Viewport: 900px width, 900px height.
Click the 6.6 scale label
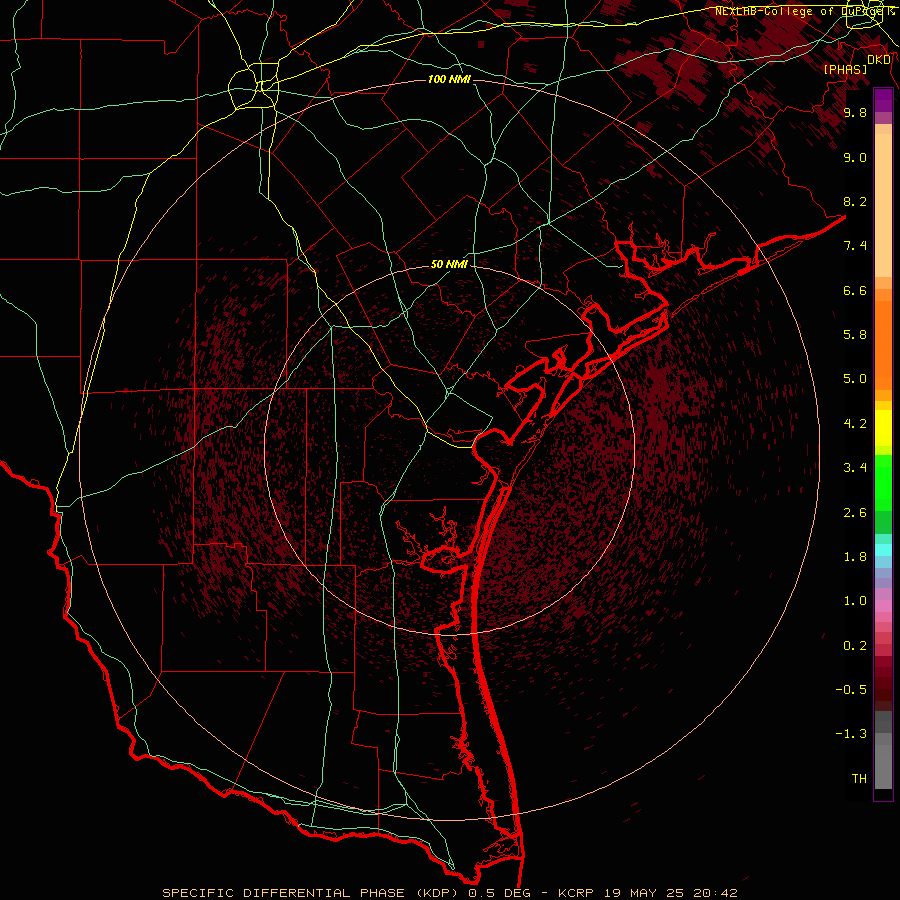(855, 290)
